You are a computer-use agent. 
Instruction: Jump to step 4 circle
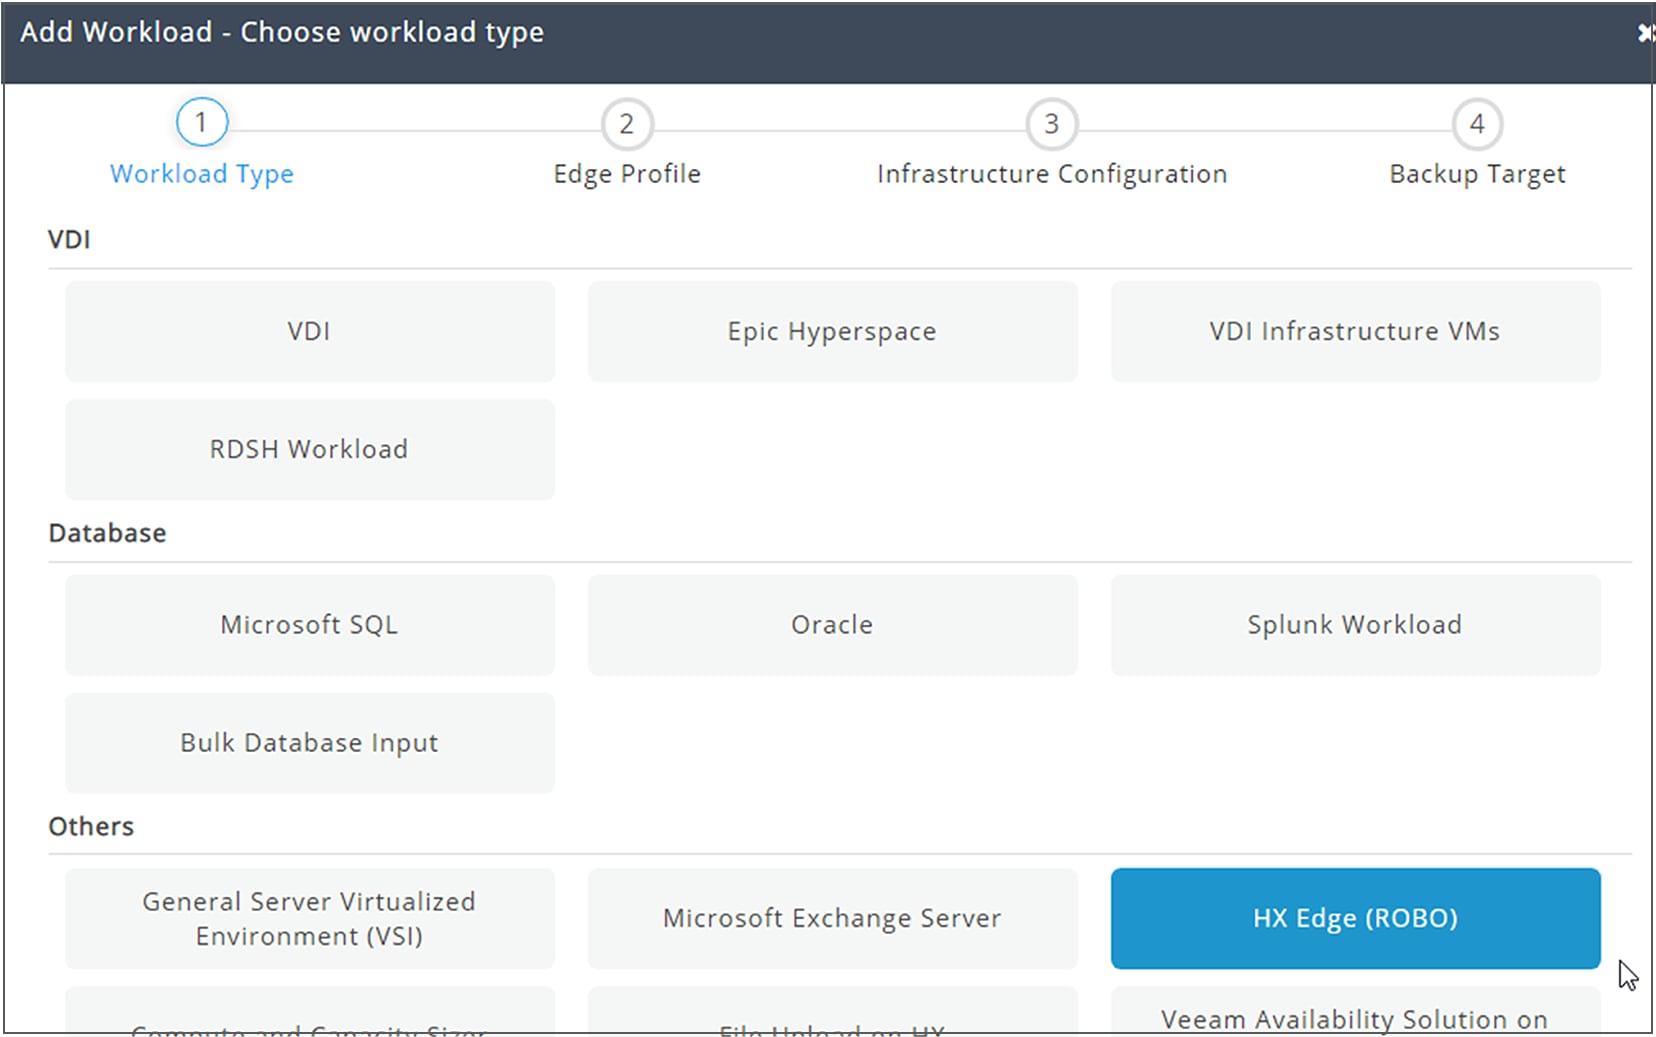point(1477,124)
